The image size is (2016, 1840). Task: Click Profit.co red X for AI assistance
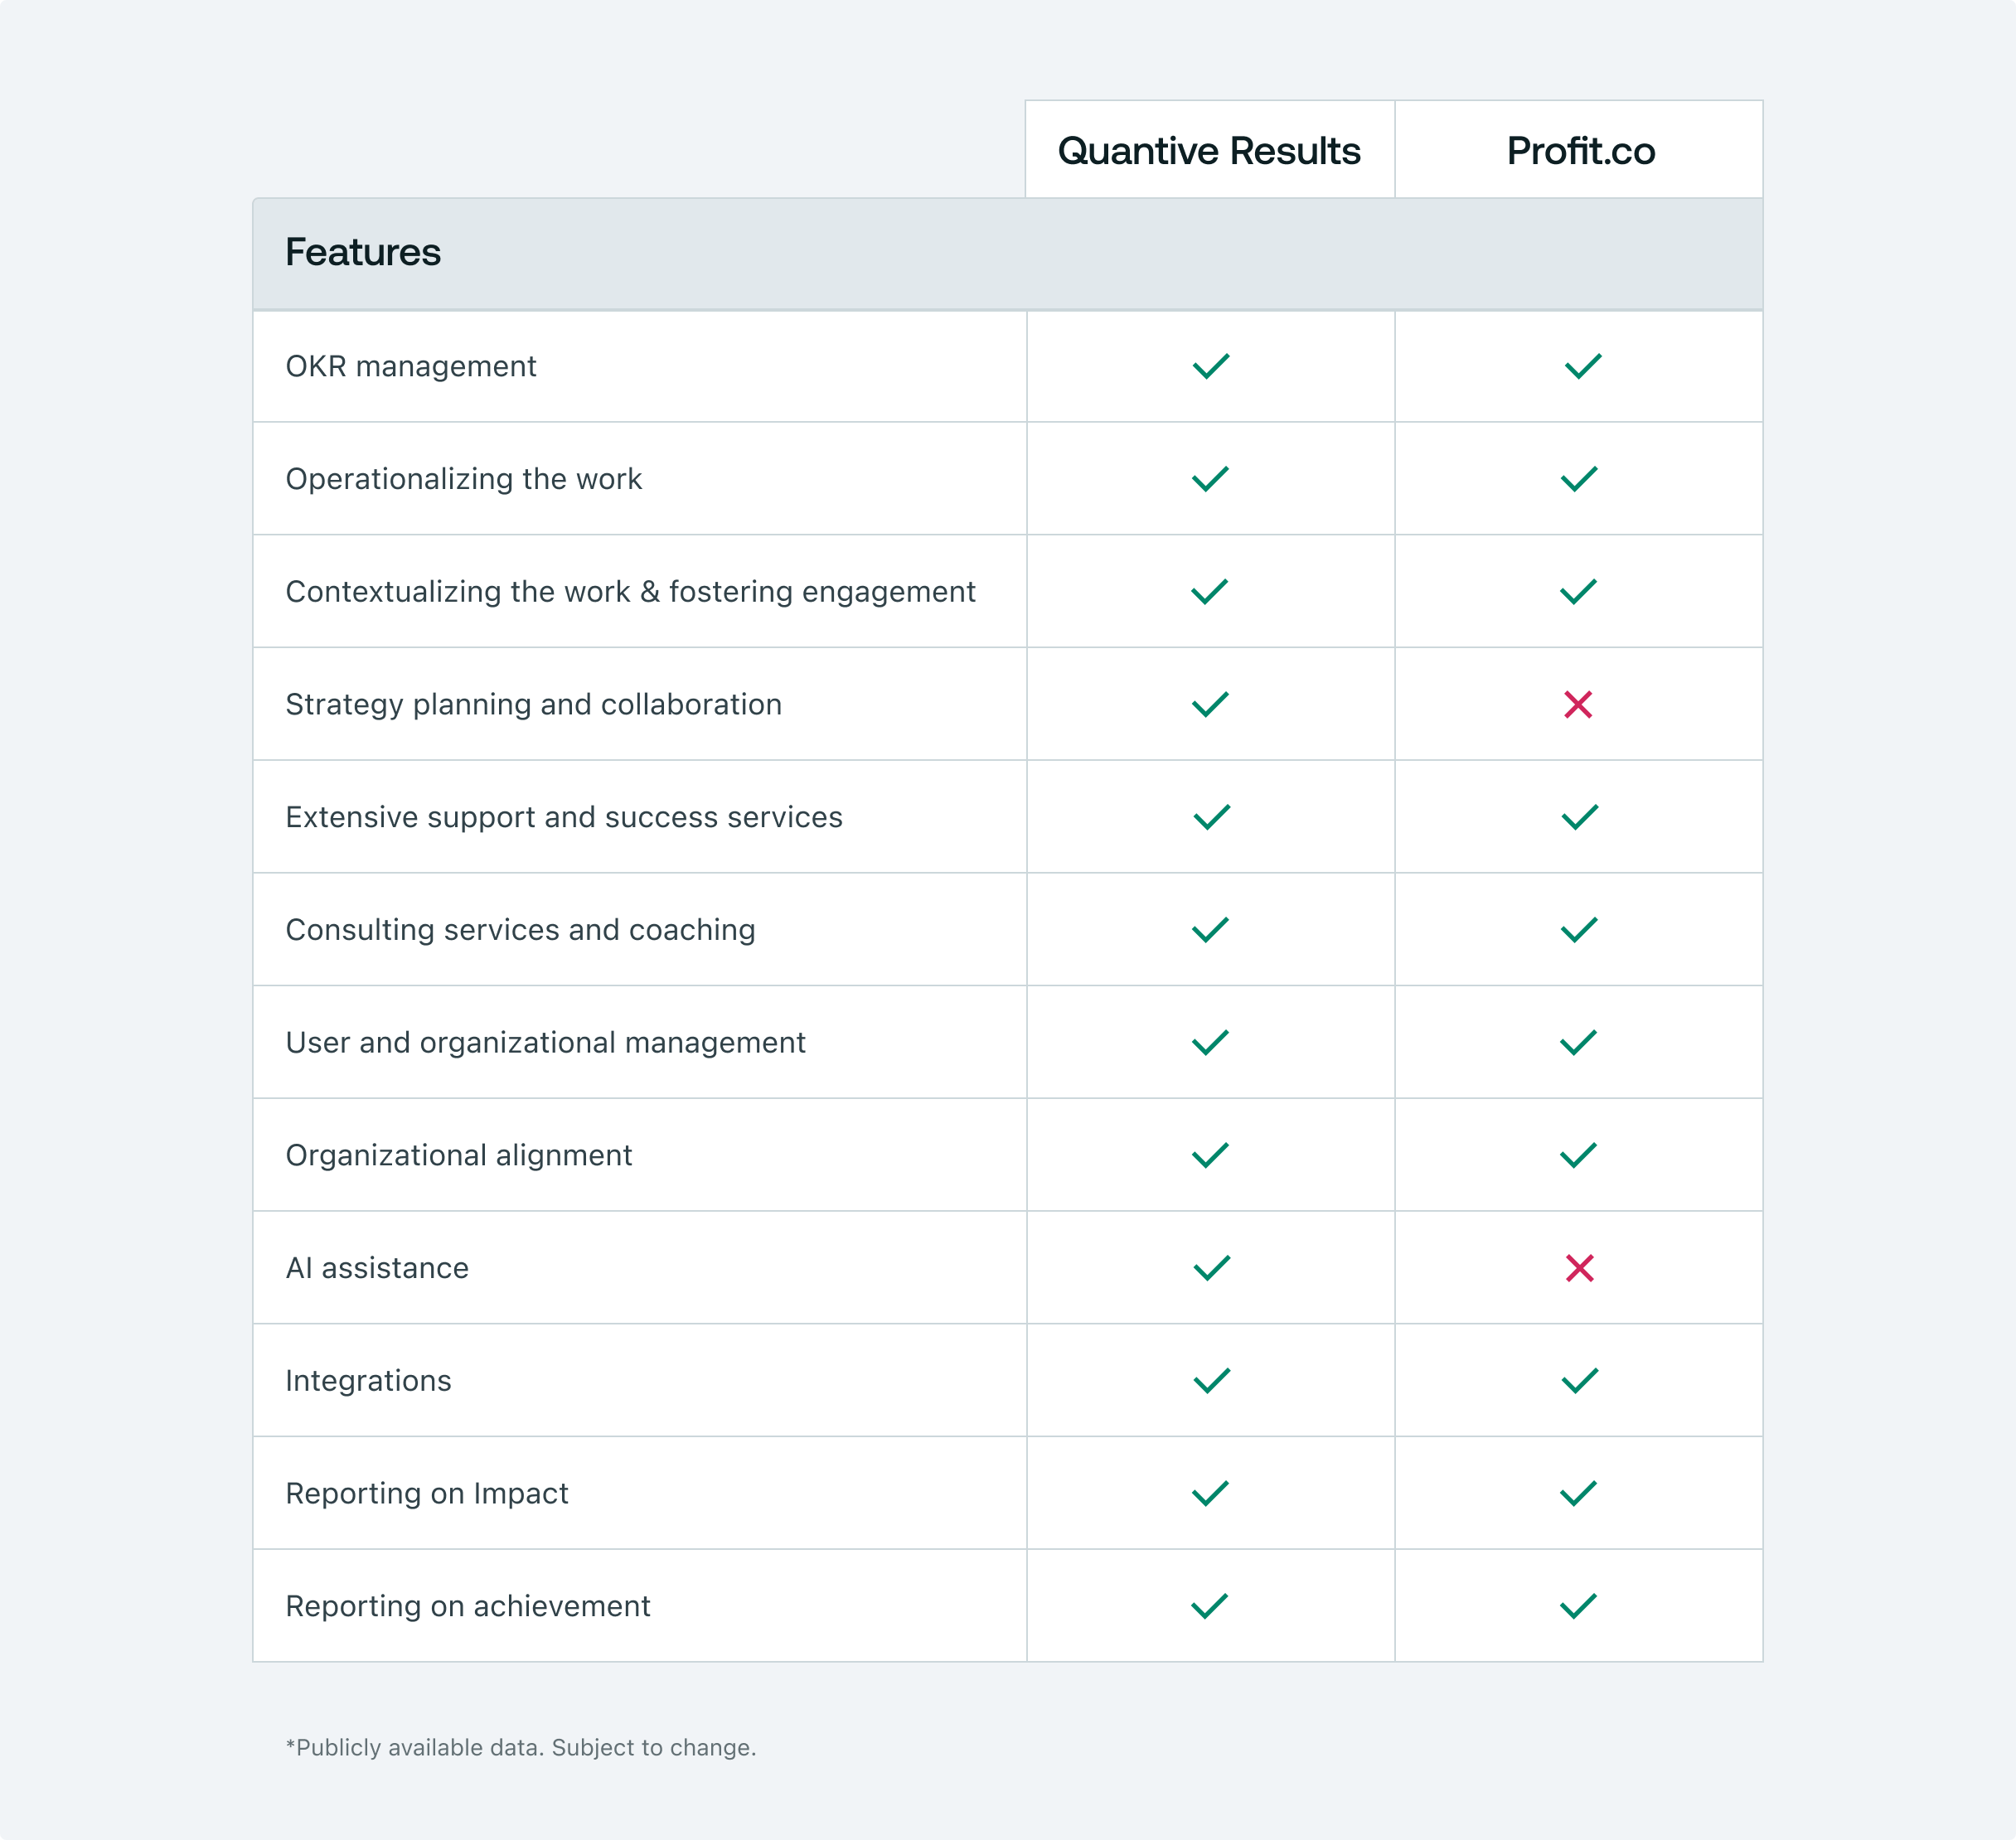click(1580, 1268)
